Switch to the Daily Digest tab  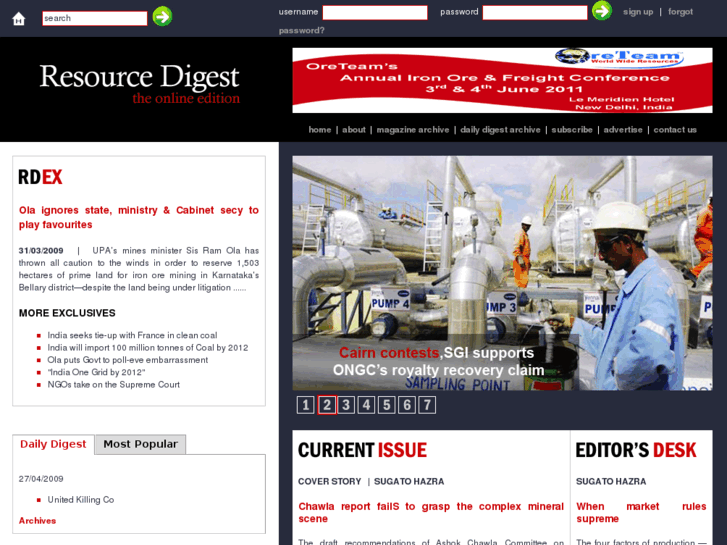click(53, 444)
